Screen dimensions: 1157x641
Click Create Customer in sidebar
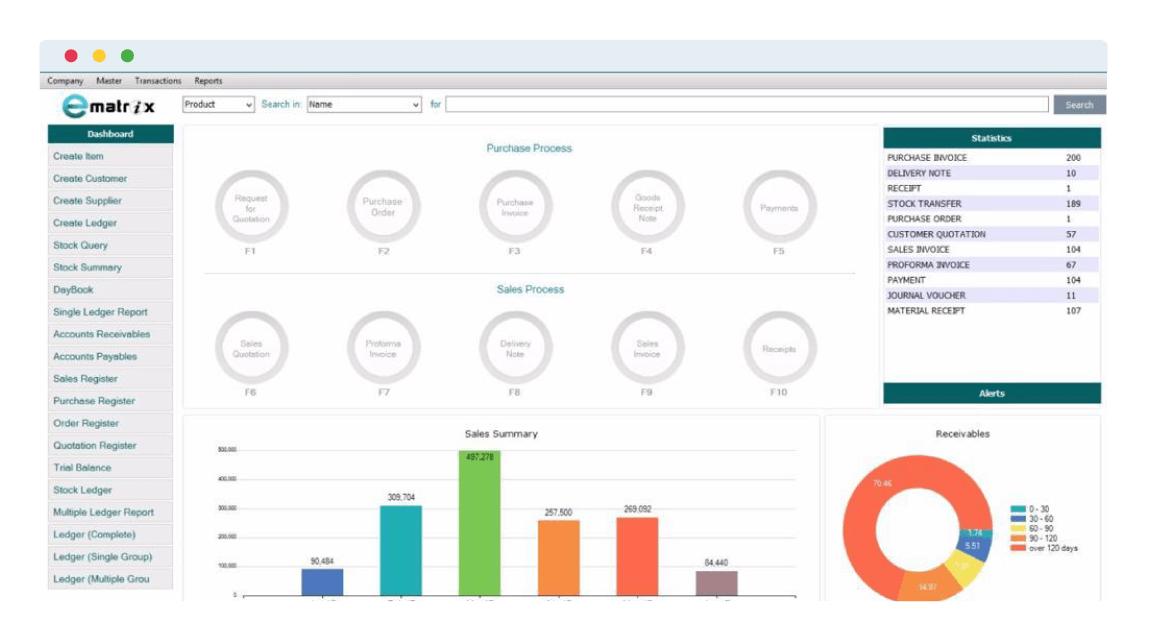(x=90, y=179)
